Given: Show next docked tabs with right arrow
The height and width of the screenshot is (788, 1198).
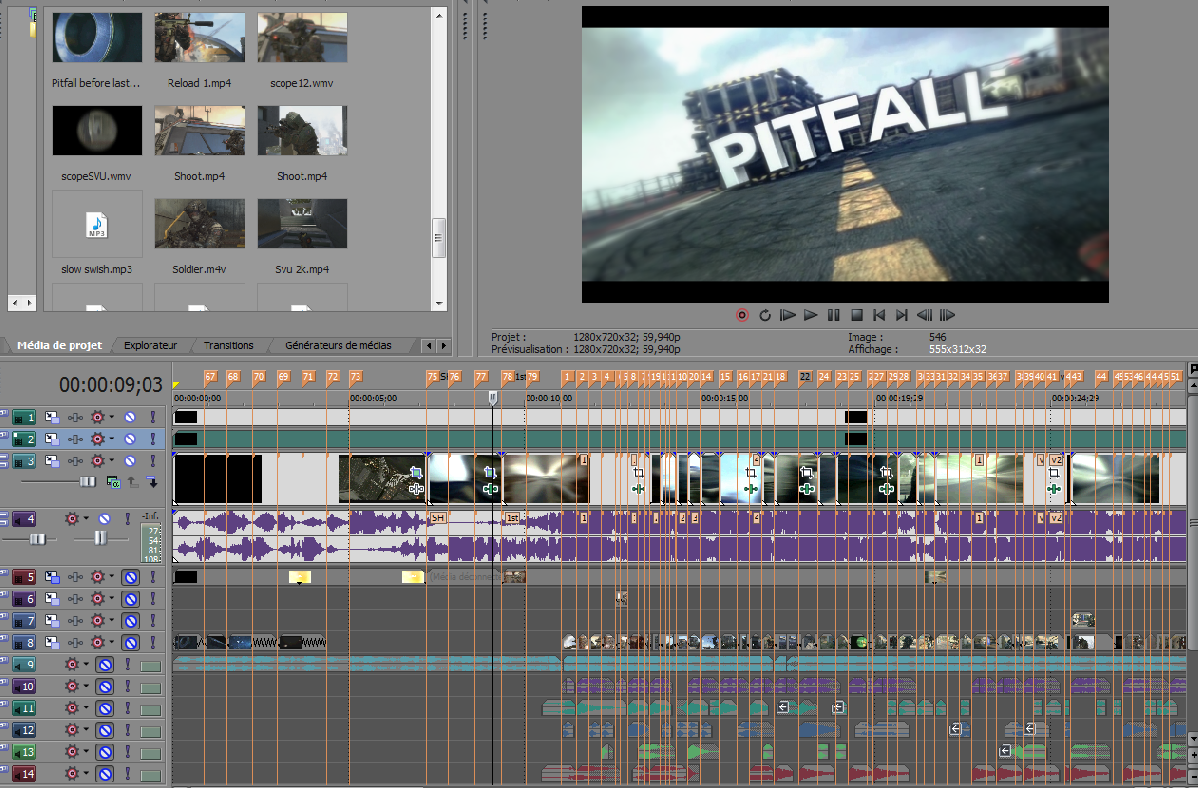Looking at the screenshot, I should pyautogui.click(x=443, y=345).
